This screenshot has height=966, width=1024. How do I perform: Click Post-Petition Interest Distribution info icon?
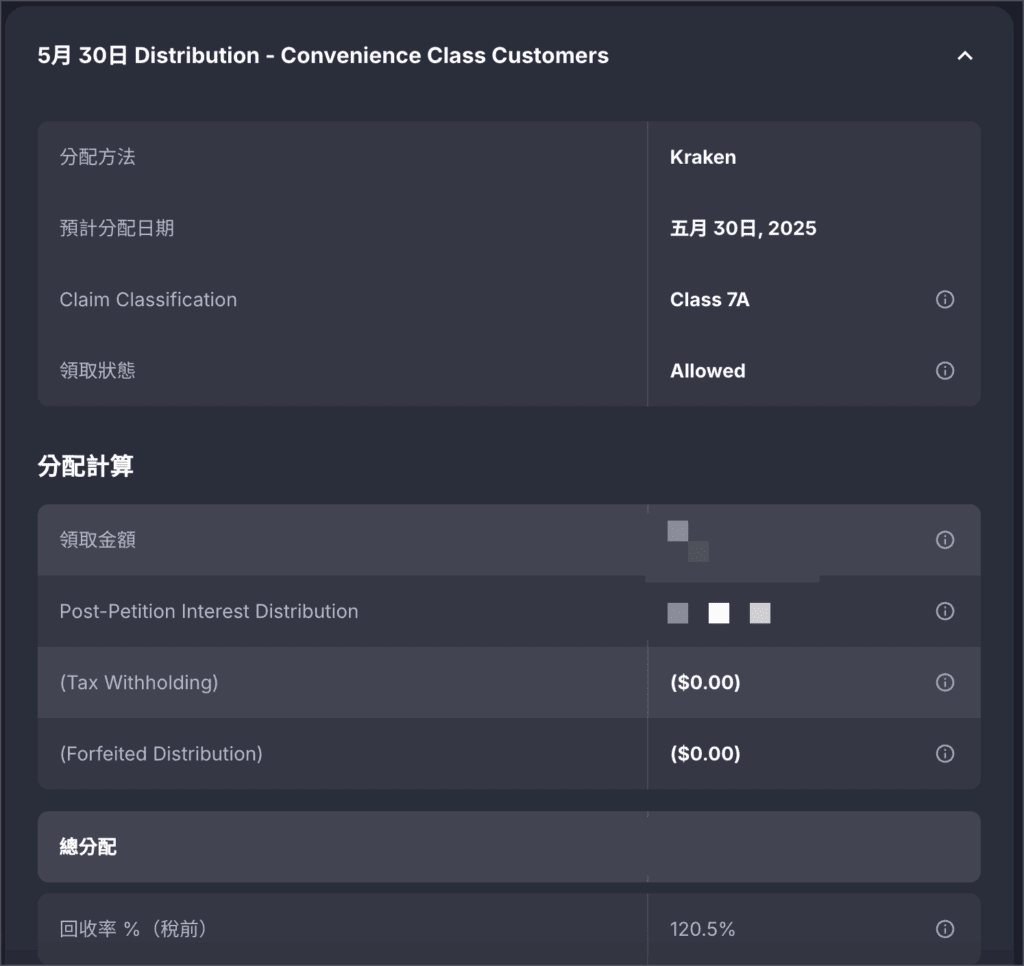pos(944,611)
